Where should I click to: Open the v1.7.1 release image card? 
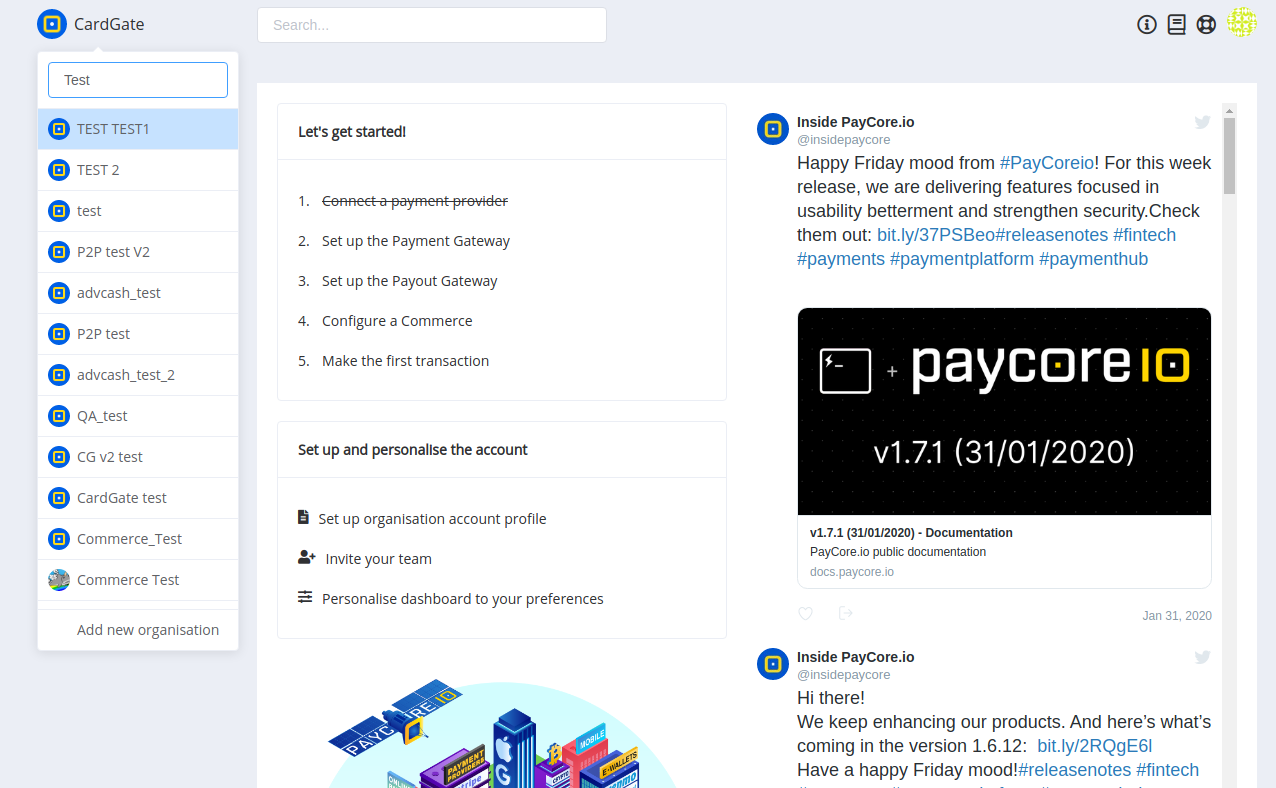1004,411
